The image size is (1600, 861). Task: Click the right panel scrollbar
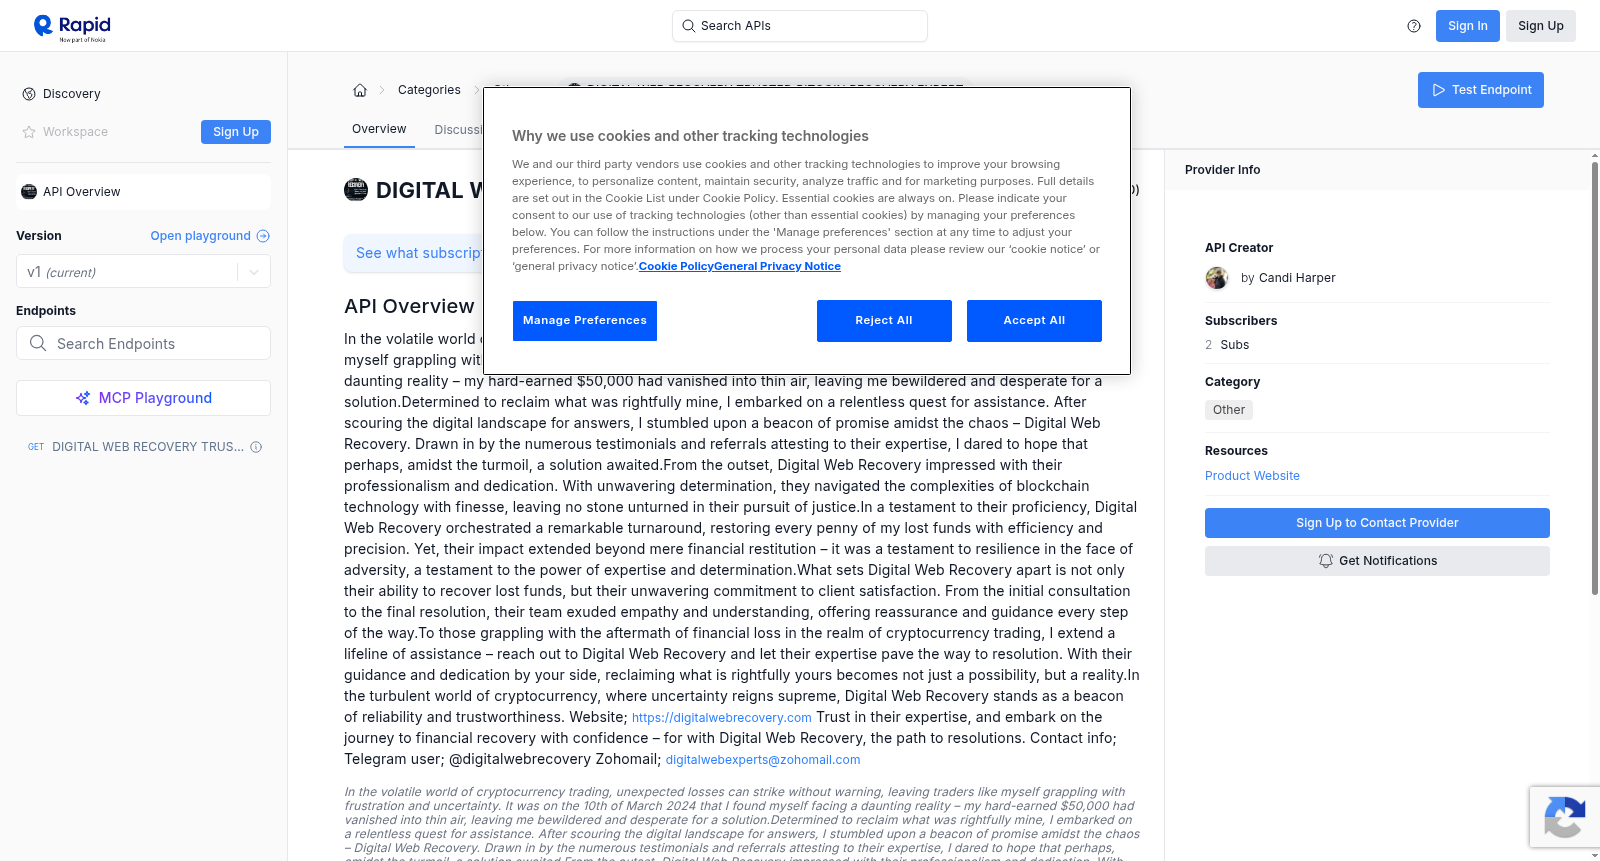click(1595, 380)
